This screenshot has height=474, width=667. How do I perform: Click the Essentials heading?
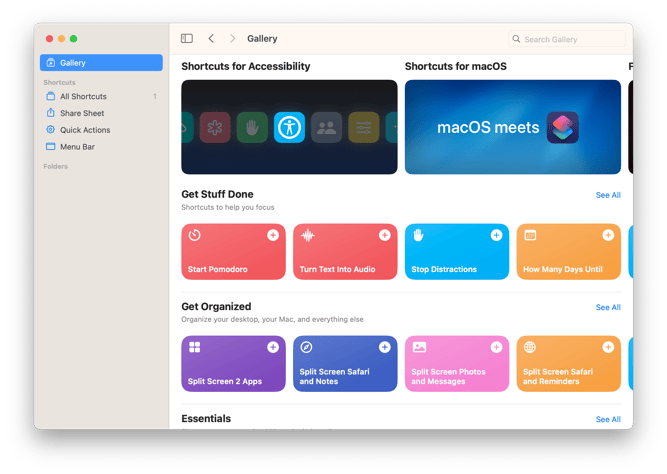(206, 419)
